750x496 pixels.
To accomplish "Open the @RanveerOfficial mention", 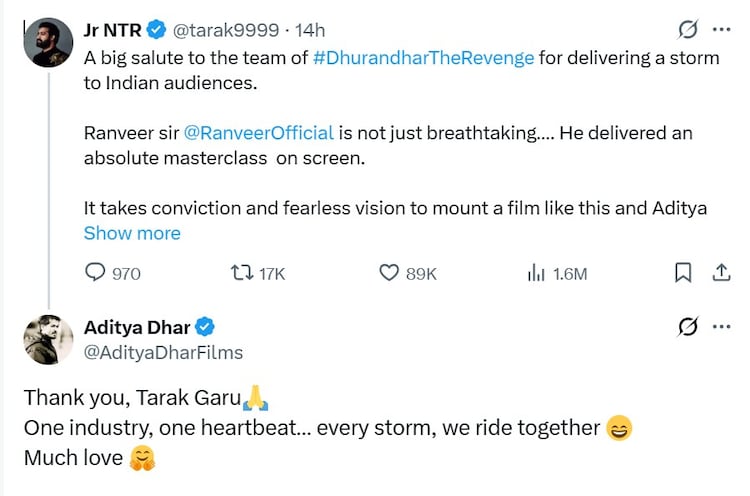I will pyautogui.click(x=259, y=133).
